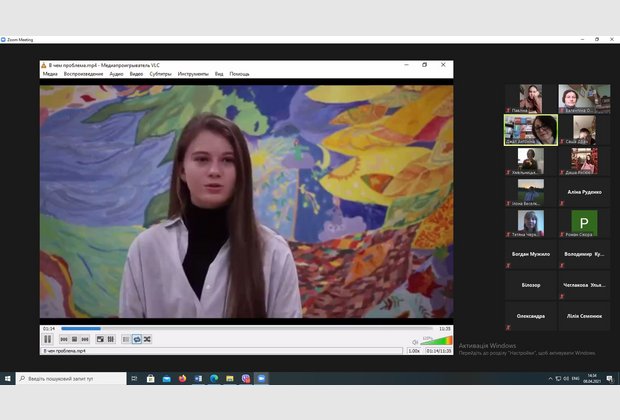Pause the VLC video playback

[47, 339]
